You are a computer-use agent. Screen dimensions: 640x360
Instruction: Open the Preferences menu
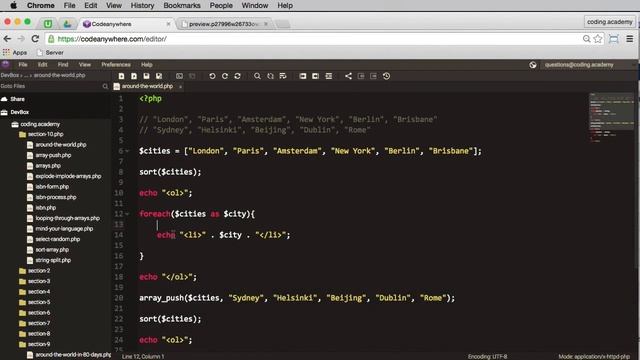(116, 64)
